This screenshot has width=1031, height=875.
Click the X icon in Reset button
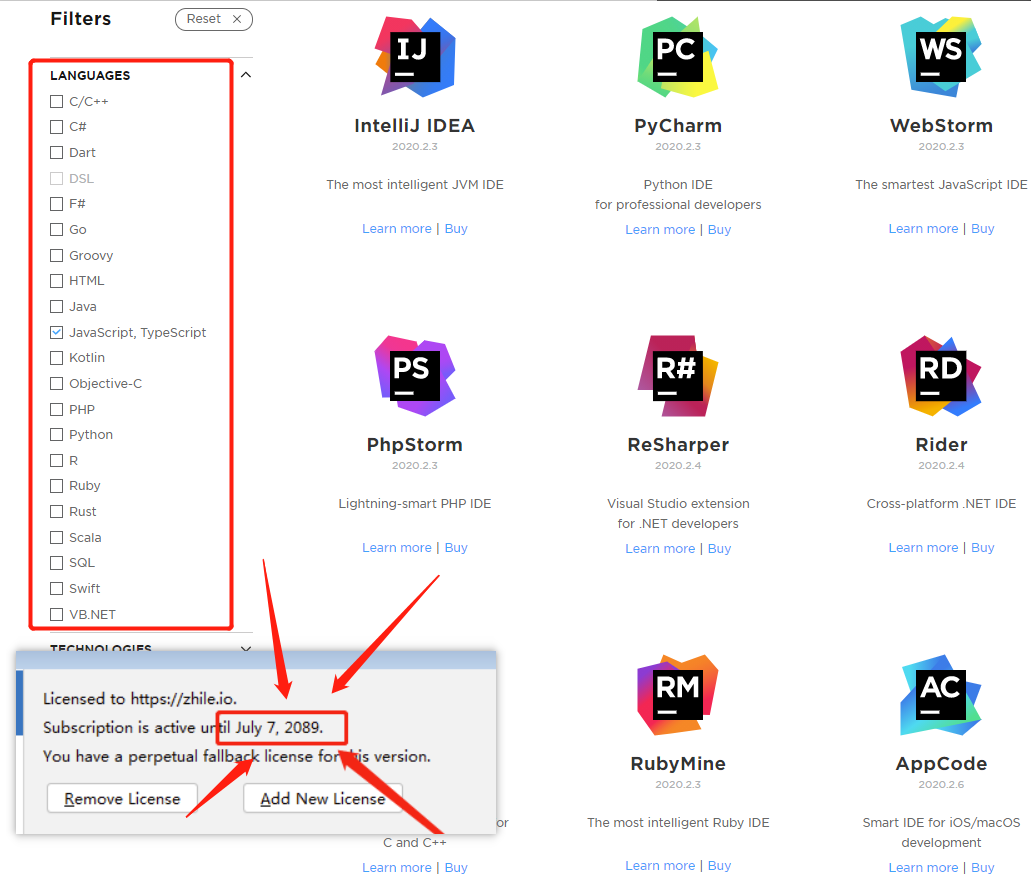click(237, 19)
